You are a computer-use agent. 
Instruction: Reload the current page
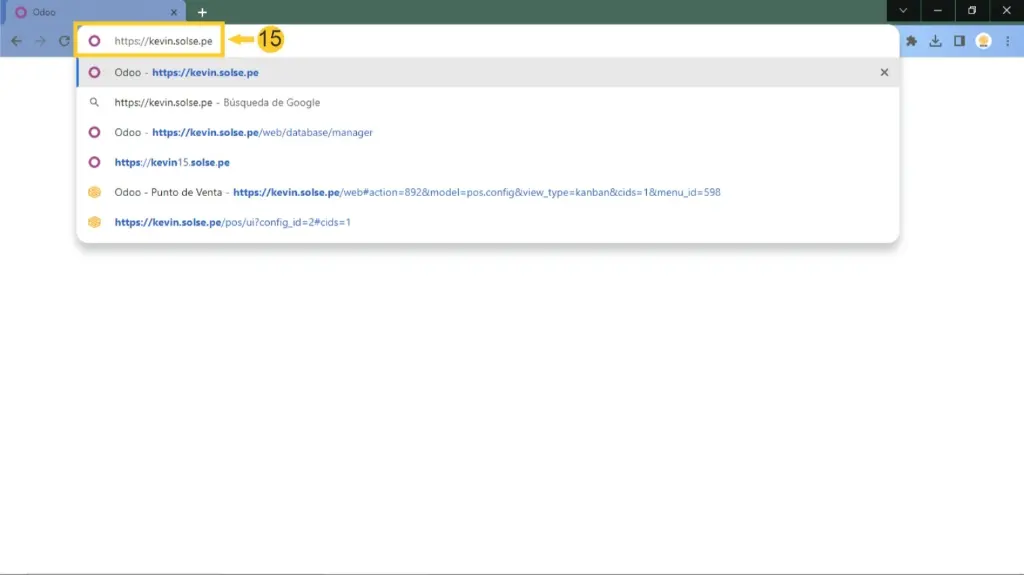coord(64,41)
